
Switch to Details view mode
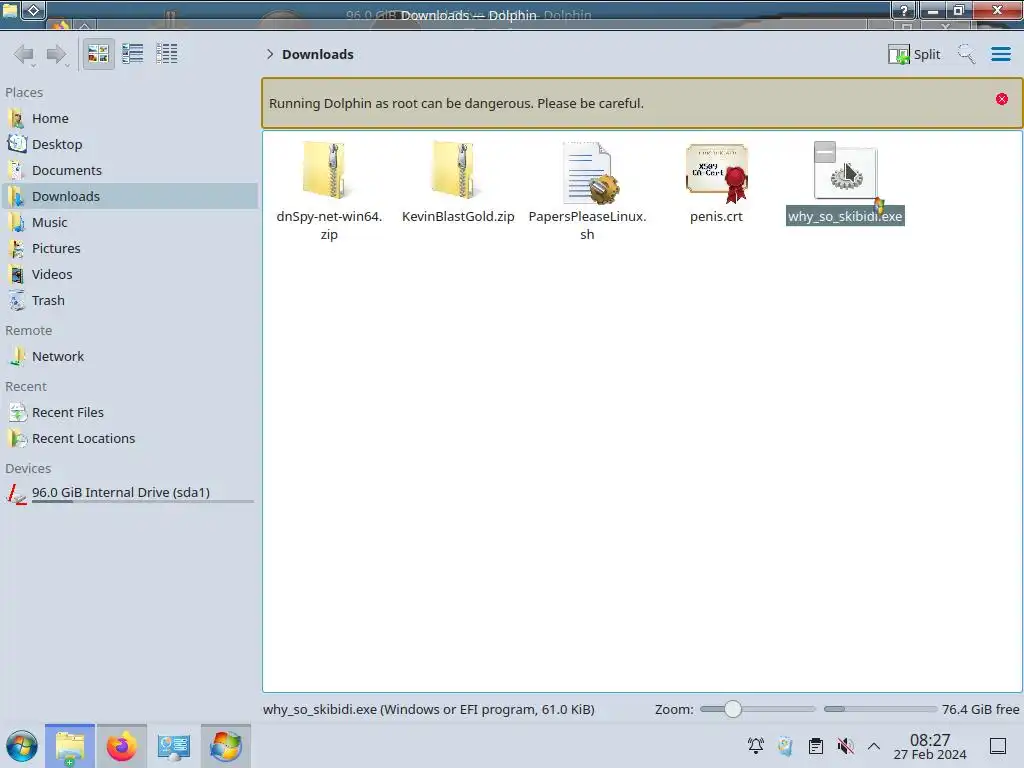[167, 54]
